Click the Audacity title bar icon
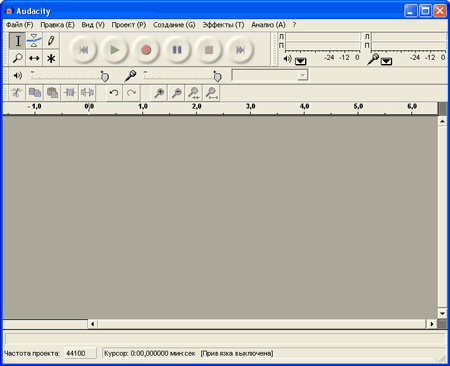Image resolution: width=450 pixels, height=366 pixels. click(9, 11)
